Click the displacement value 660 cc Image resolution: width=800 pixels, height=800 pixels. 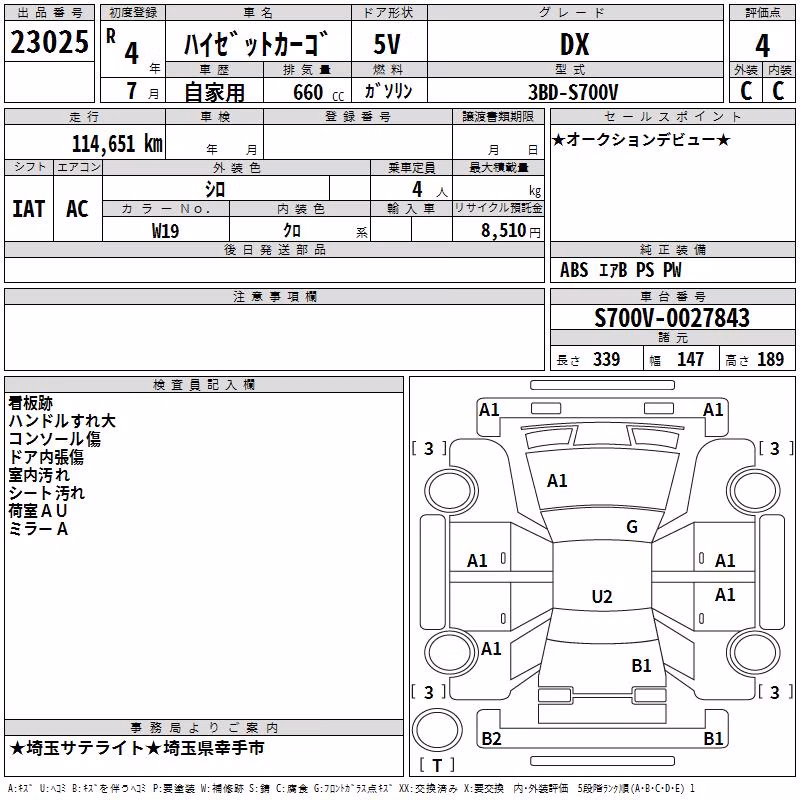point(318,92)
